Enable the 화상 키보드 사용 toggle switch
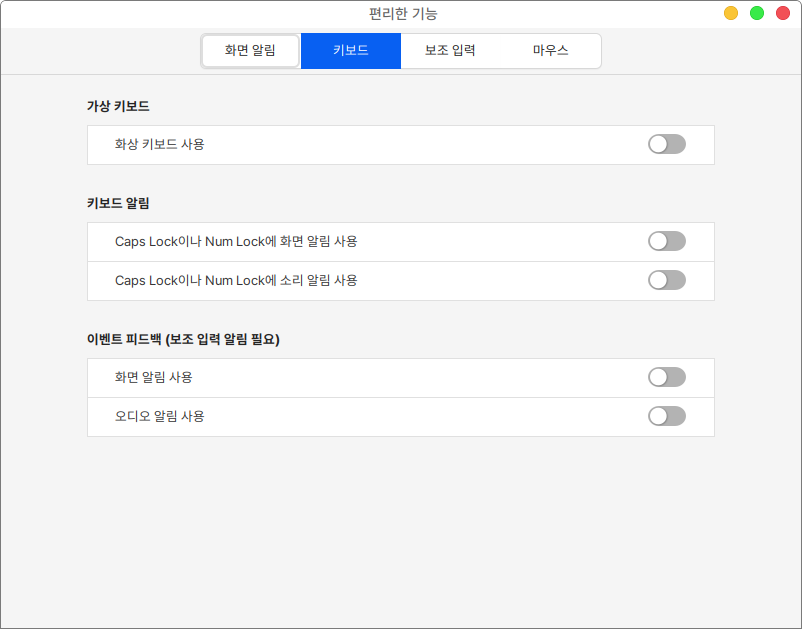 point(666,144)
